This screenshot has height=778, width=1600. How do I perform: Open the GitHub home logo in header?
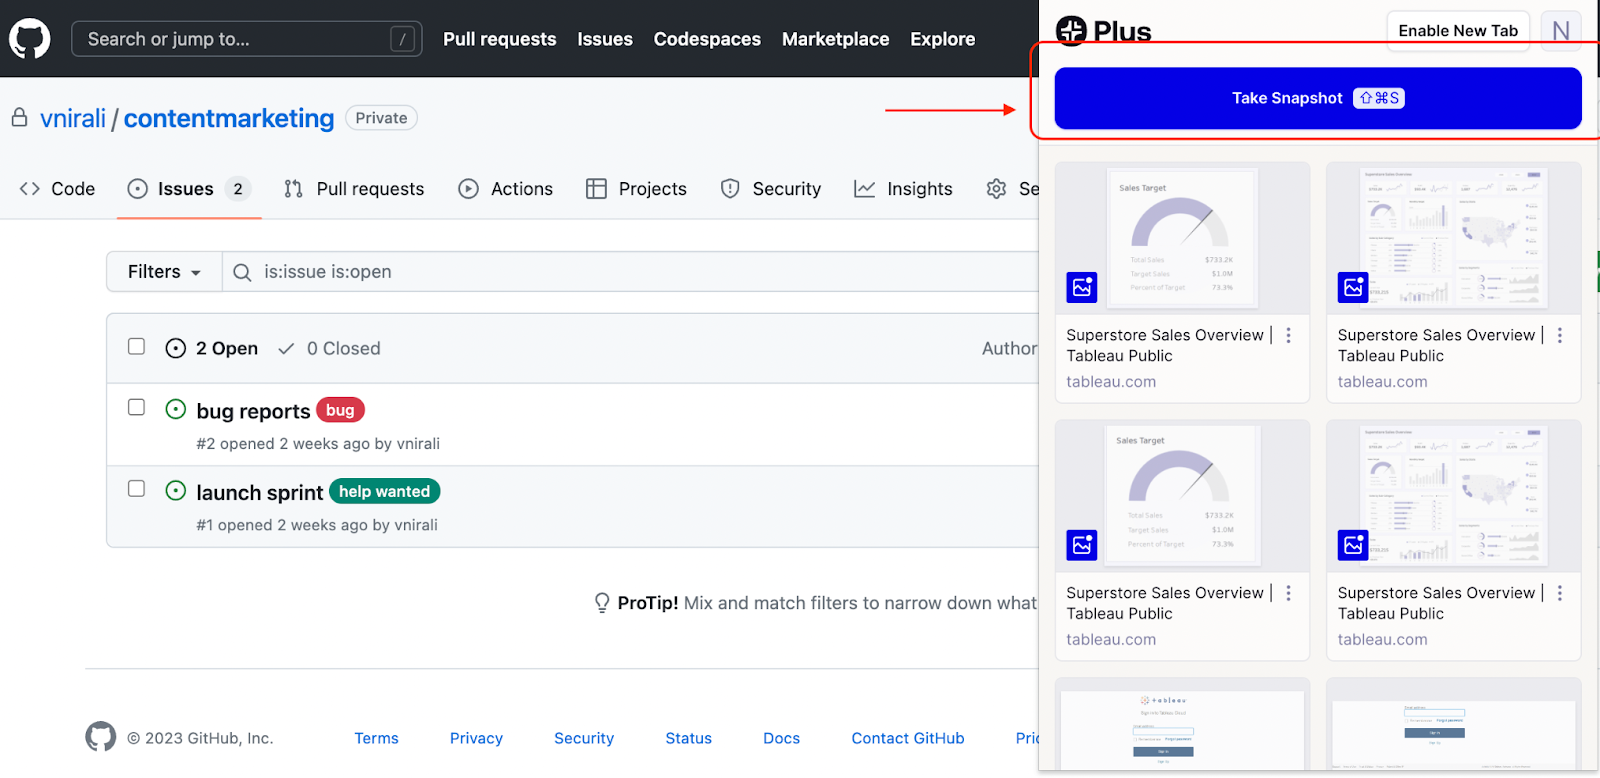click(x=30, y=39)
